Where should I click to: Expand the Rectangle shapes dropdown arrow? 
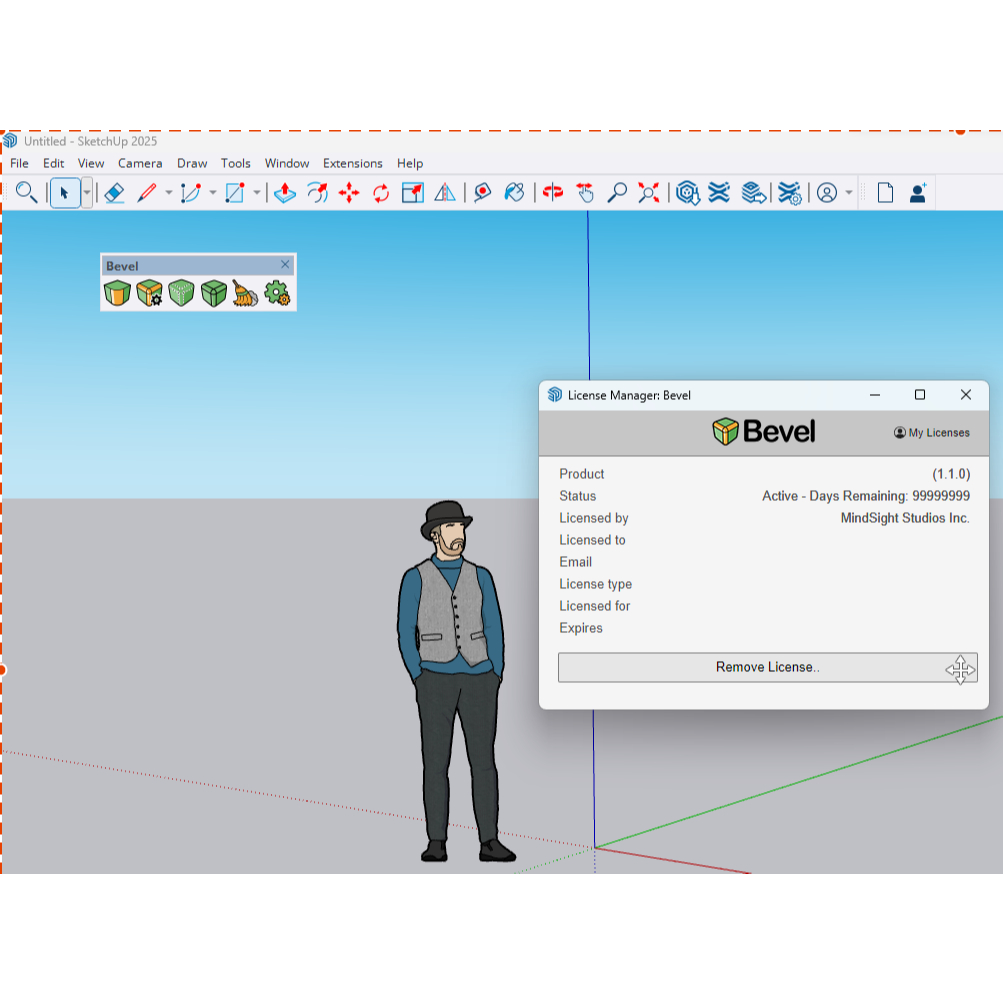click(x=257, y=193)
